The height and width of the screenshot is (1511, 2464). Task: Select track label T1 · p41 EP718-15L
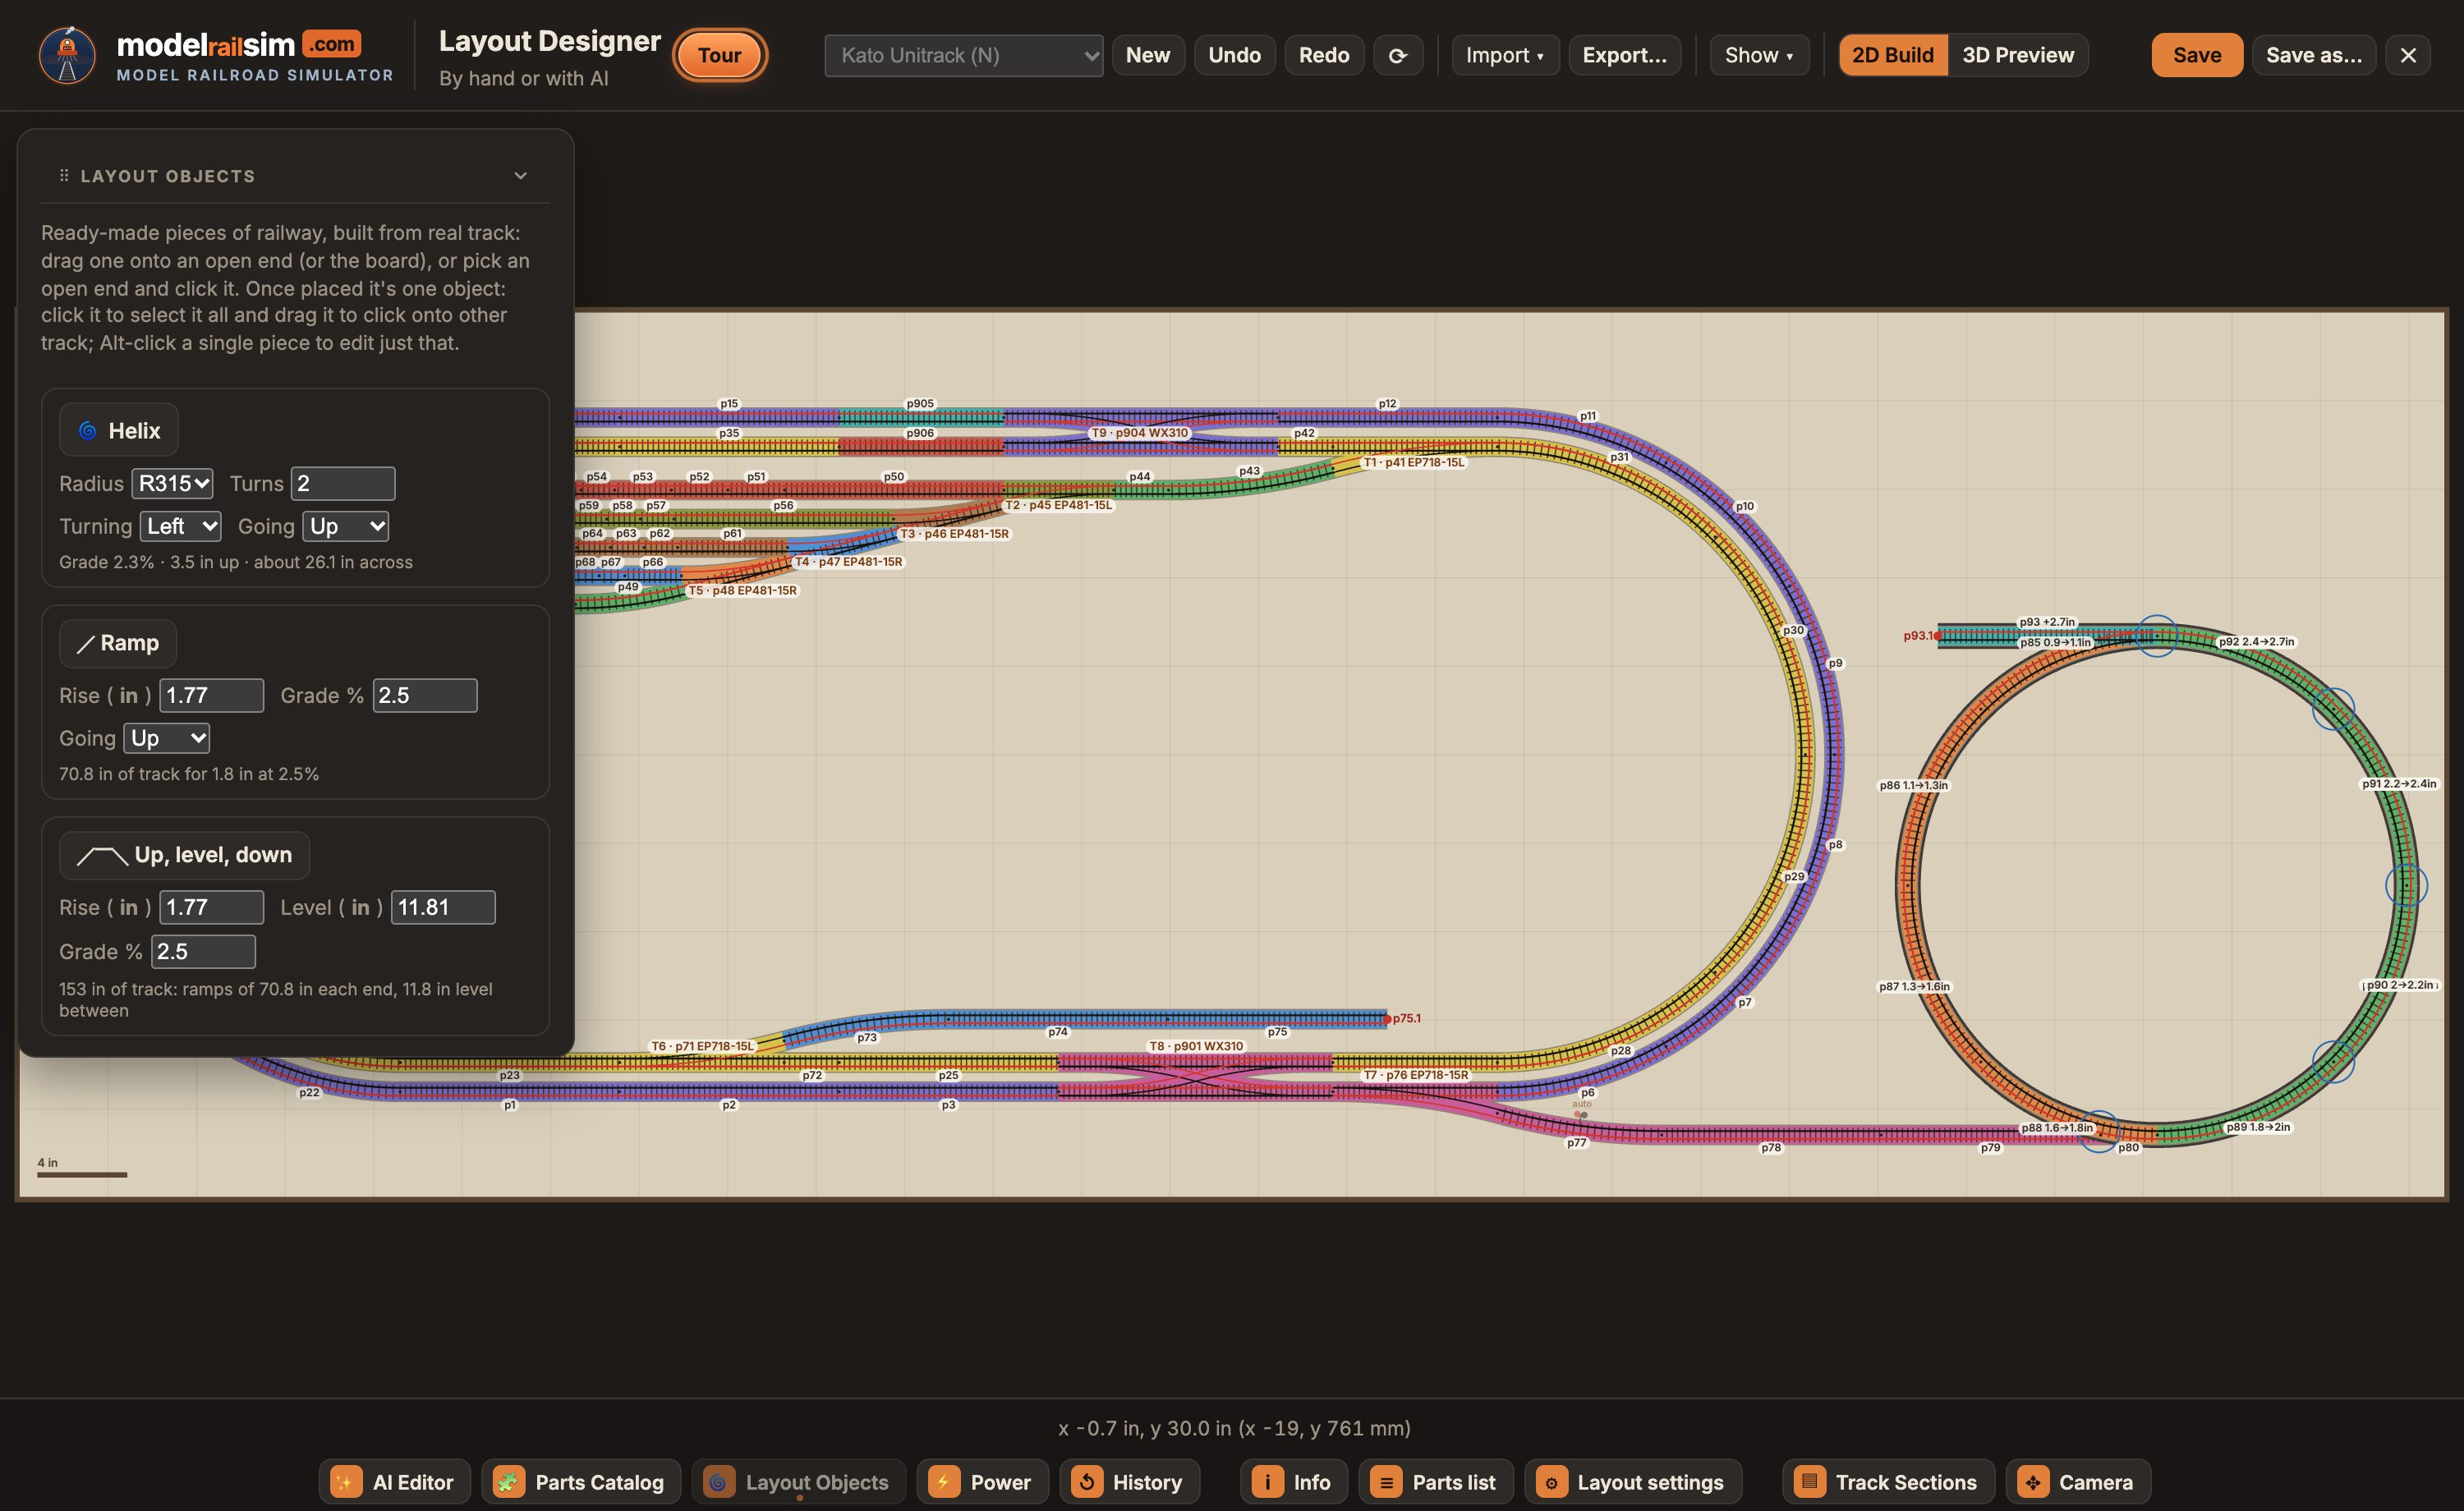pos(1414,462)
